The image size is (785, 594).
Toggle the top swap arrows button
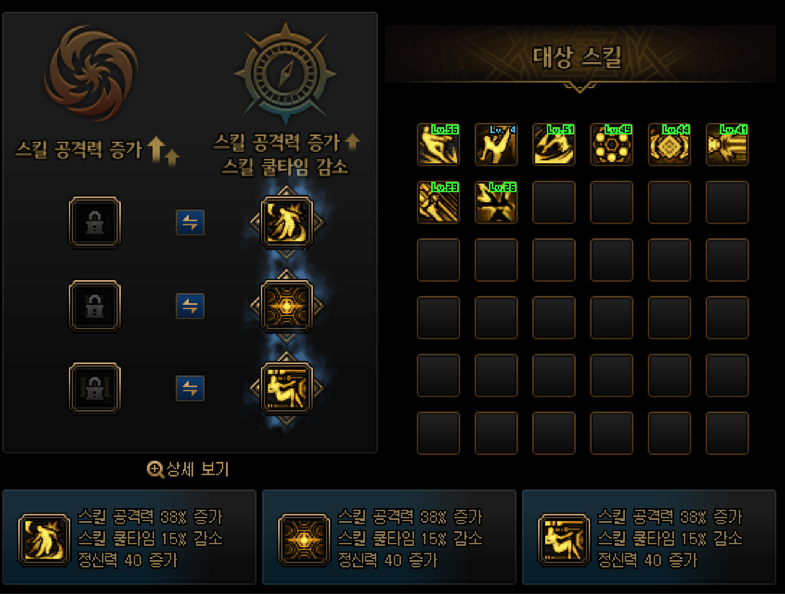(190, 222)
